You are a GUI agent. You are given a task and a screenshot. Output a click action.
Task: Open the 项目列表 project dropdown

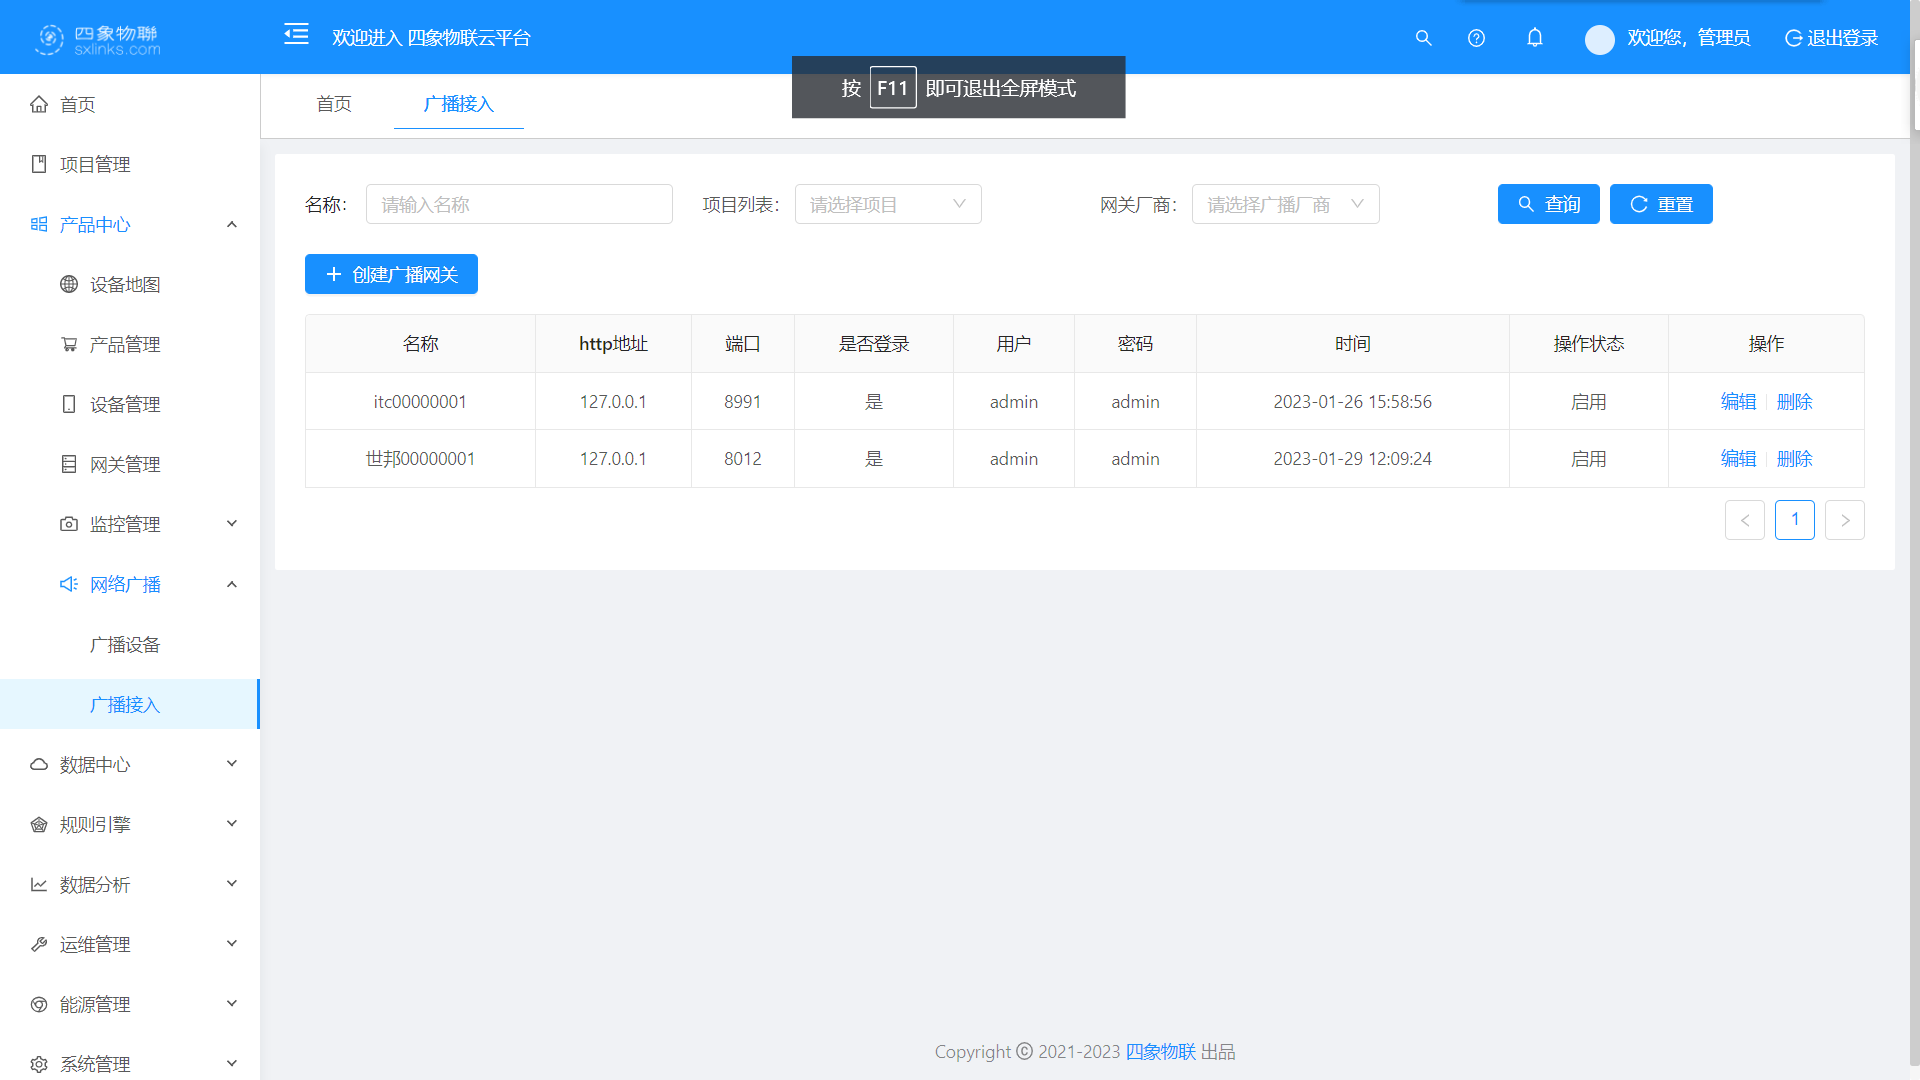click(887, 205)
